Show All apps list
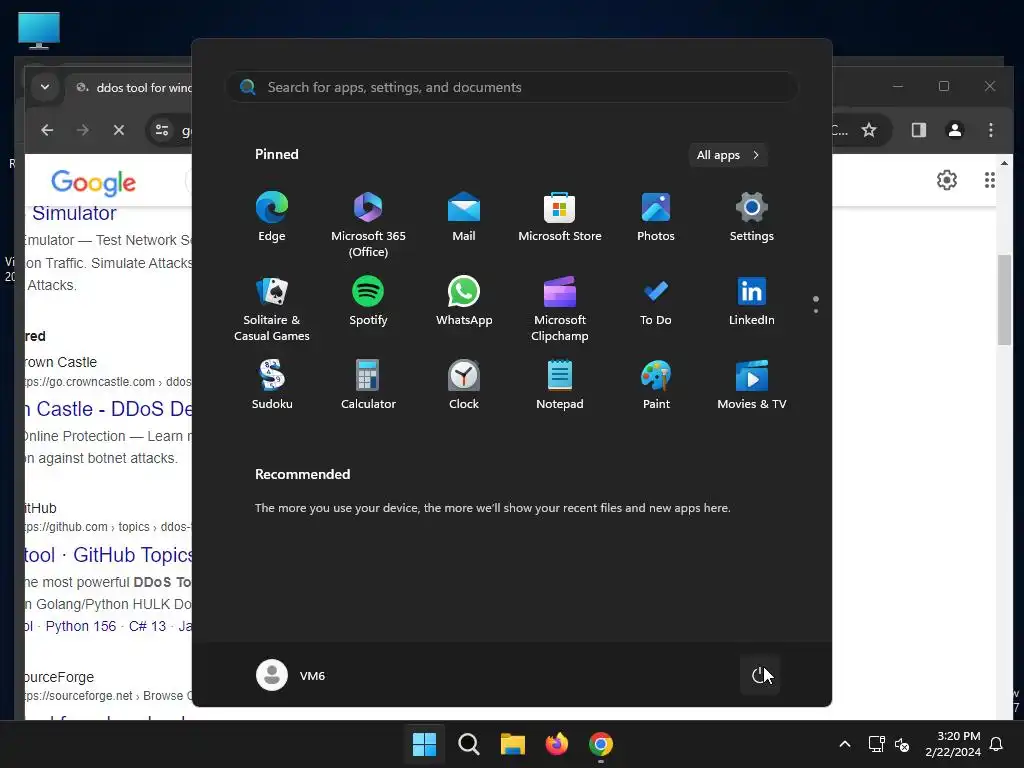Image resolution: width=1024 pixels, height=768 pixels. (x=728, y=155)
